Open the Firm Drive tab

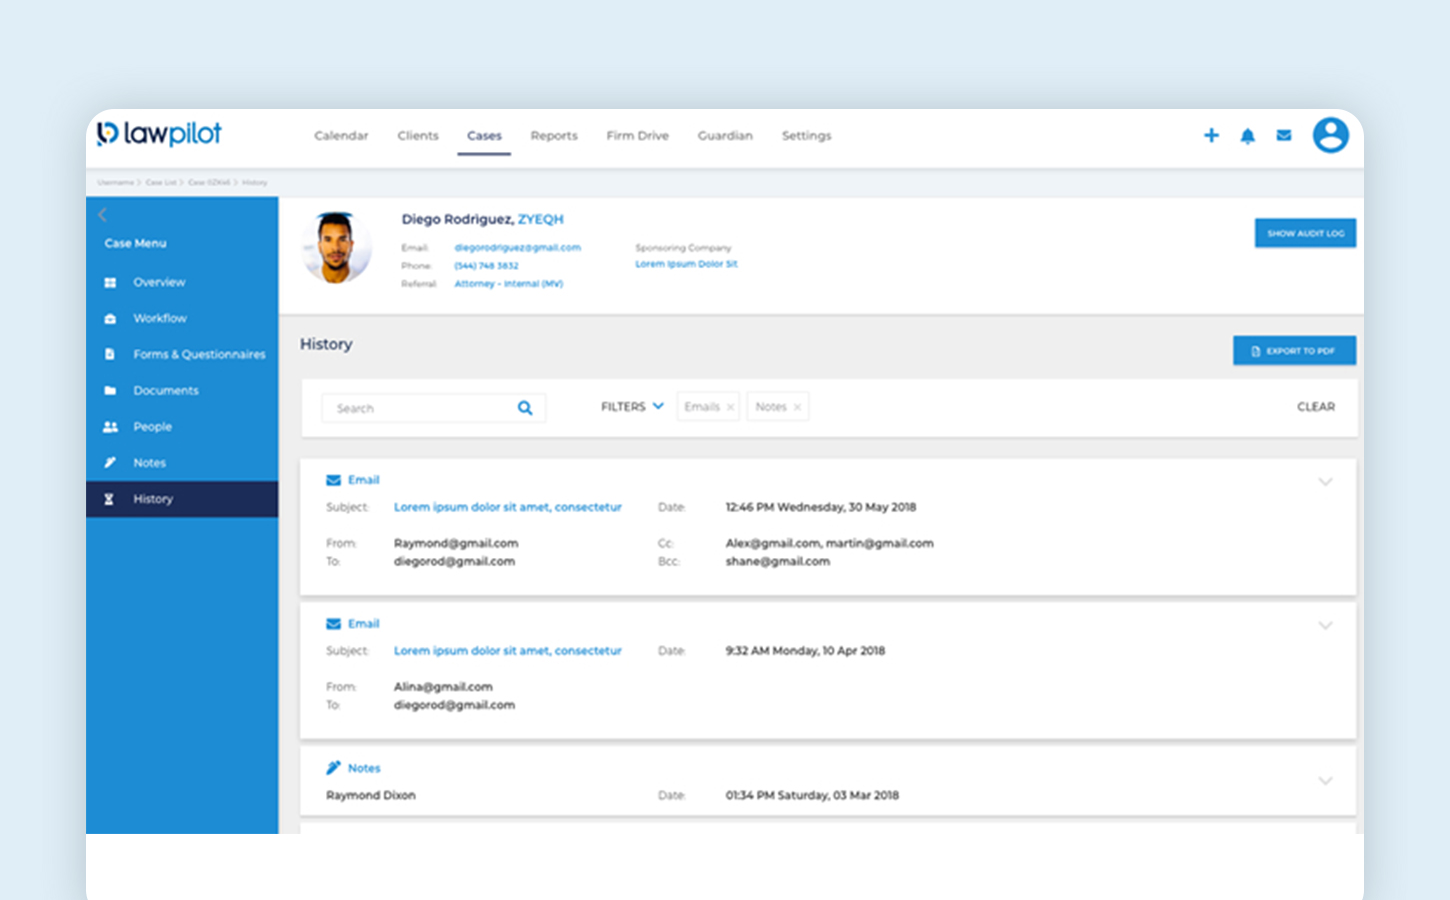coord(637,136)
